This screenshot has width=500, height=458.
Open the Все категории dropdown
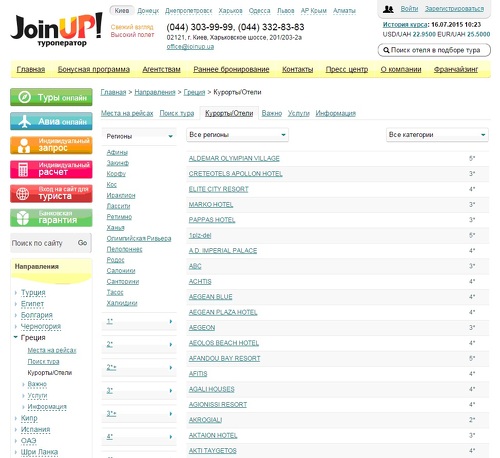pyautogui.click(x=437, y=135)
